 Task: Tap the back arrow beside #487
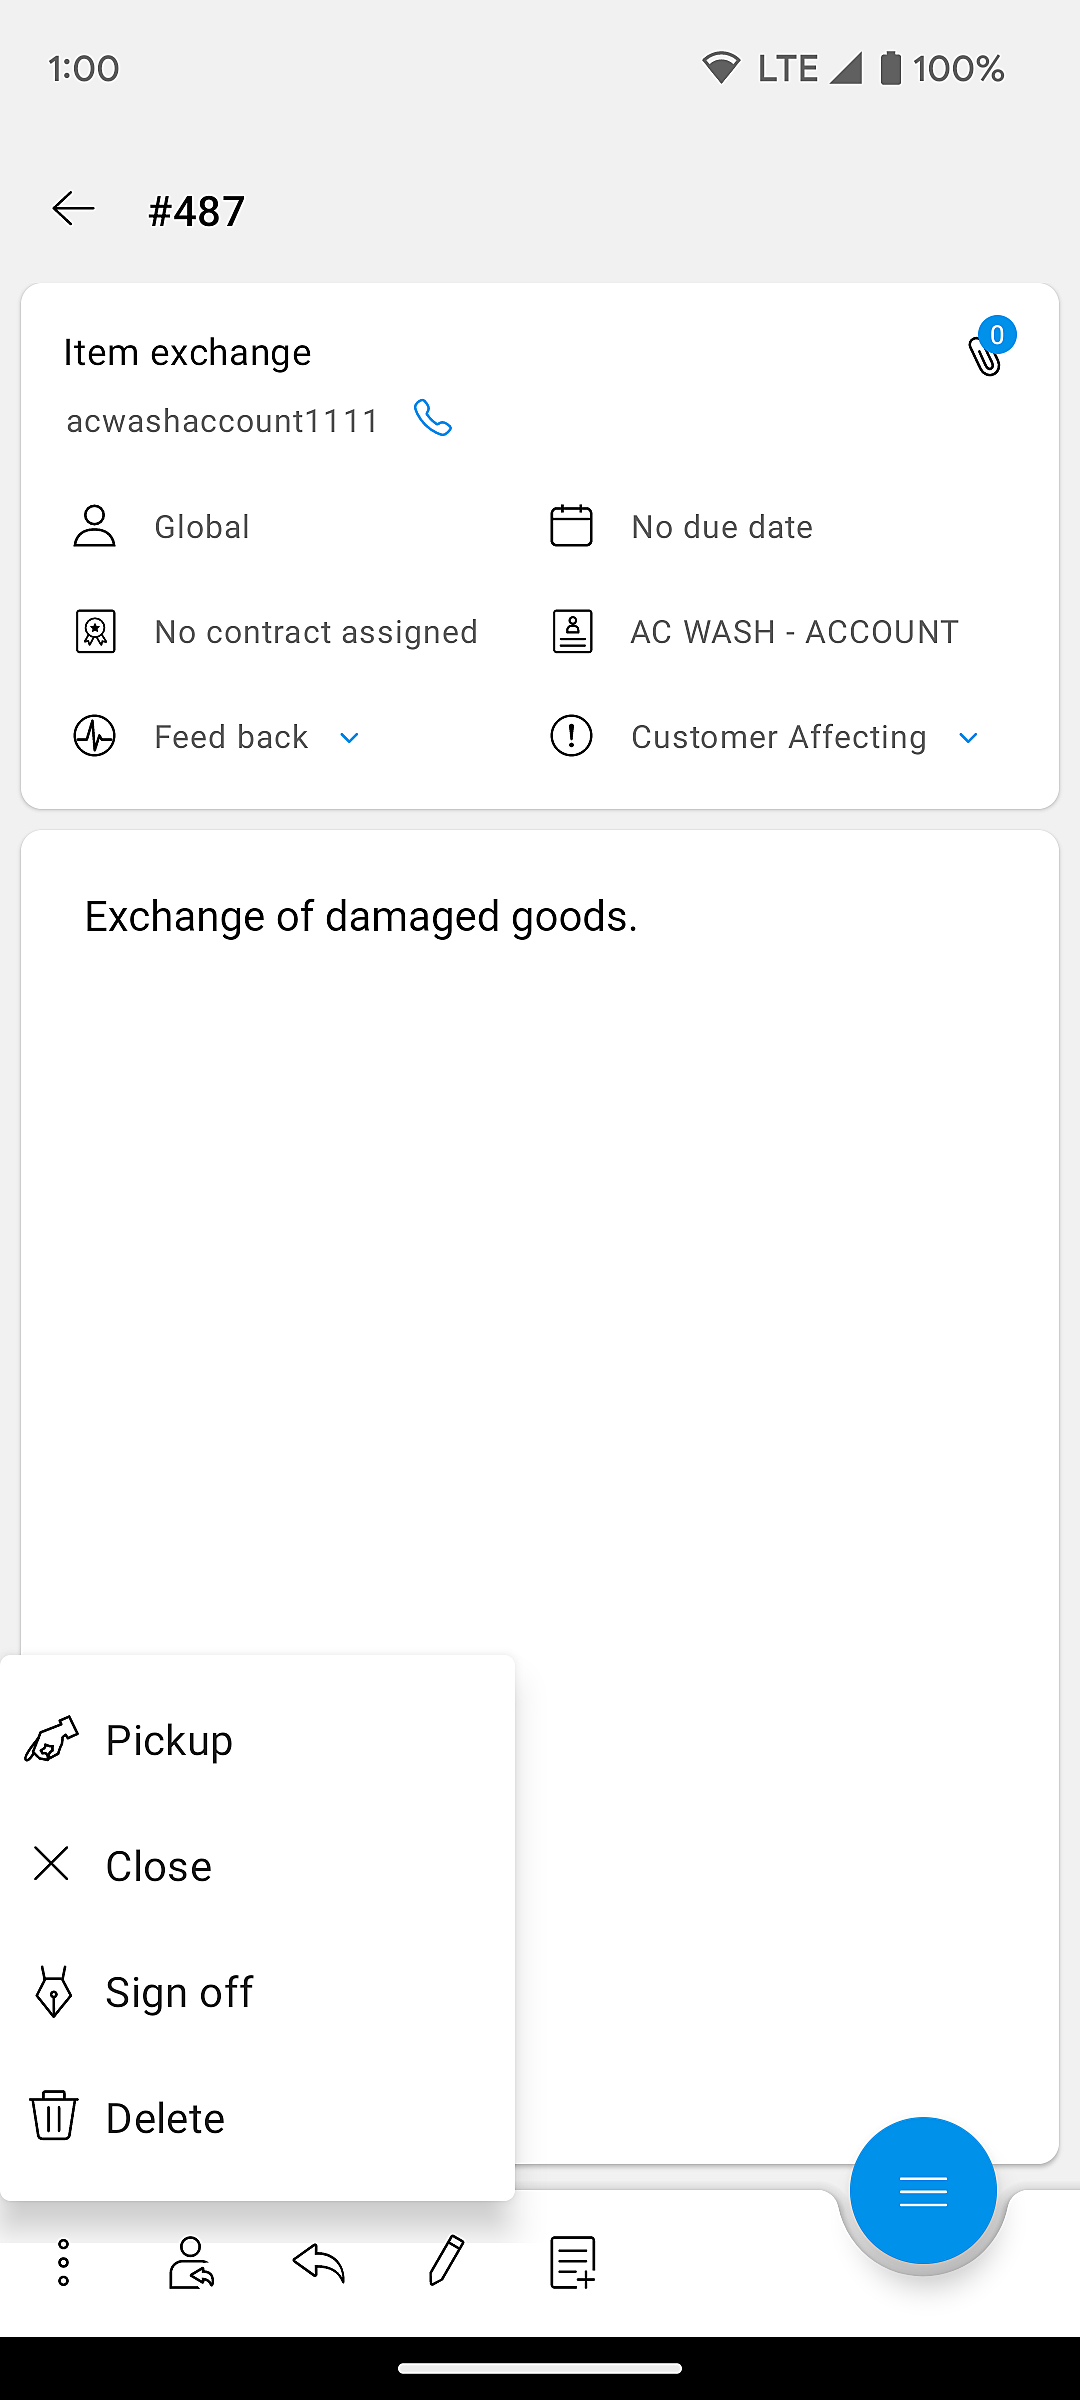click(74, 209)
